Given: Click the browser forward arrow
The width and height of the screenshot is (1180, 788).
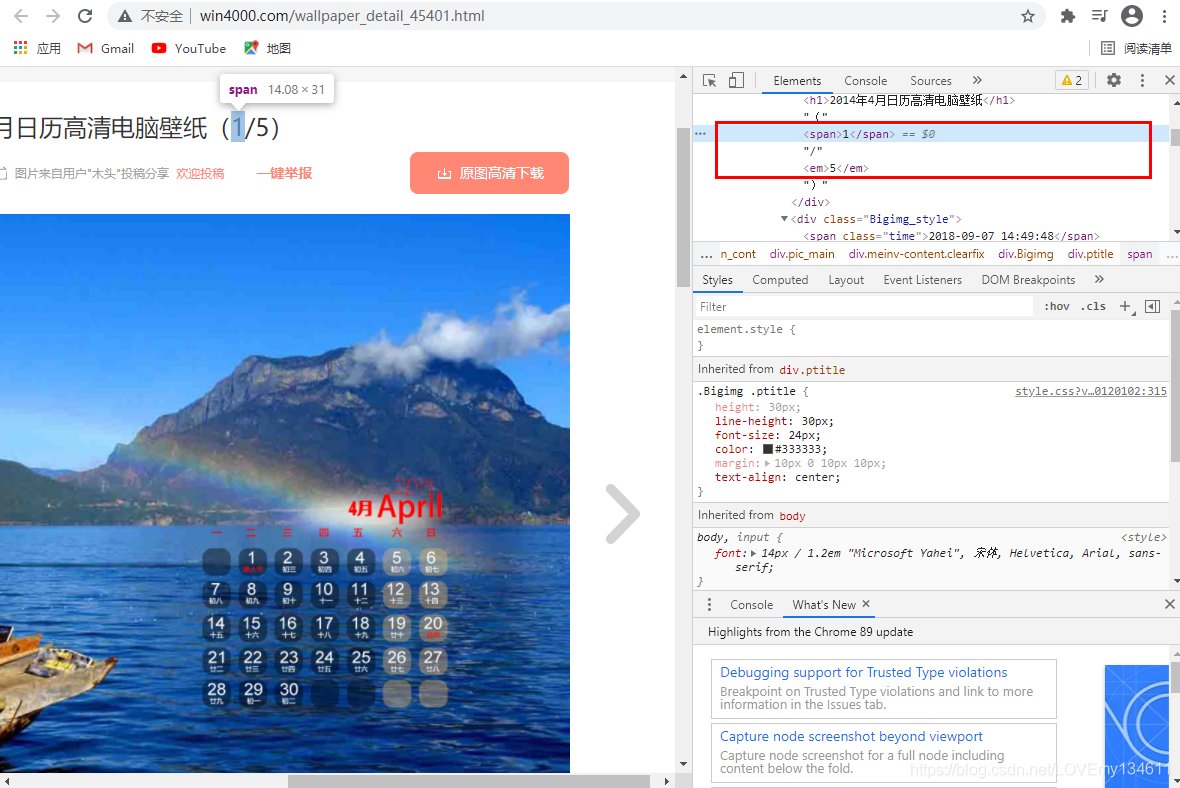Looking at the screenshot, I should point(53,16).
